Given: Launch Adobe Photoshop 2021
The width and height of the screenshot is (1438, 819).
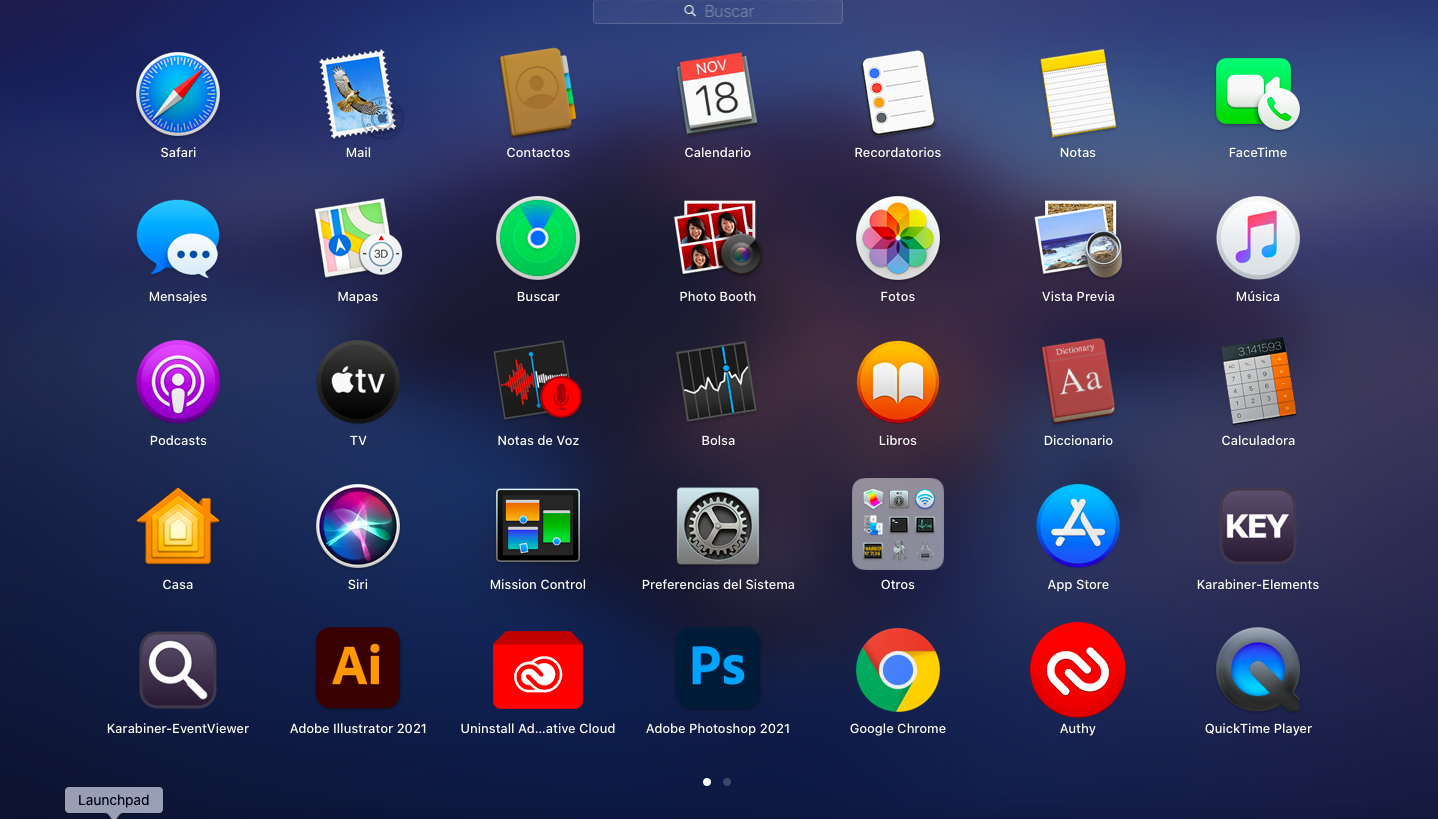Looking at the screenshot, I should (718, 669).
